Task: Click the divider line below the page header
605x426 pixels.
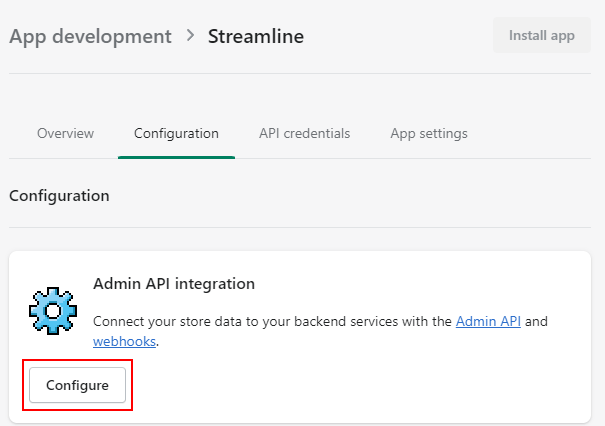Action: tap(300, 73)
